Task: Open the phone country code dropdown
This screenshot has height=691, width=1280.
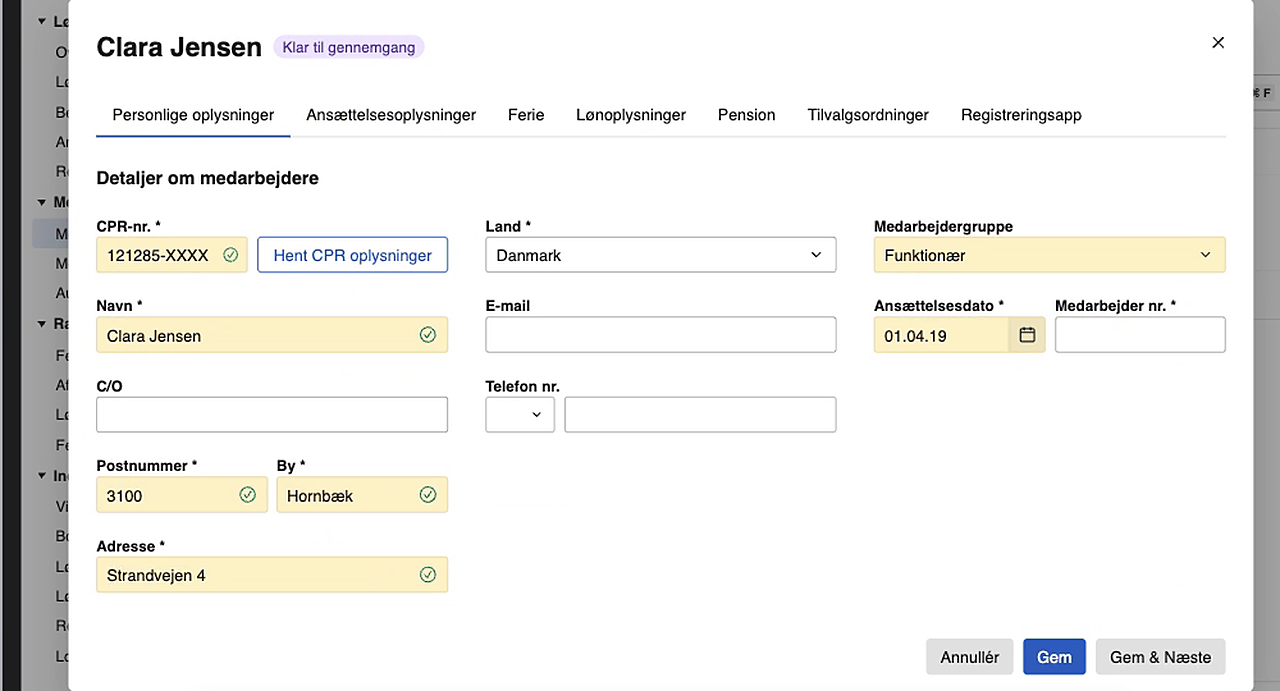Action: (520, 415)
